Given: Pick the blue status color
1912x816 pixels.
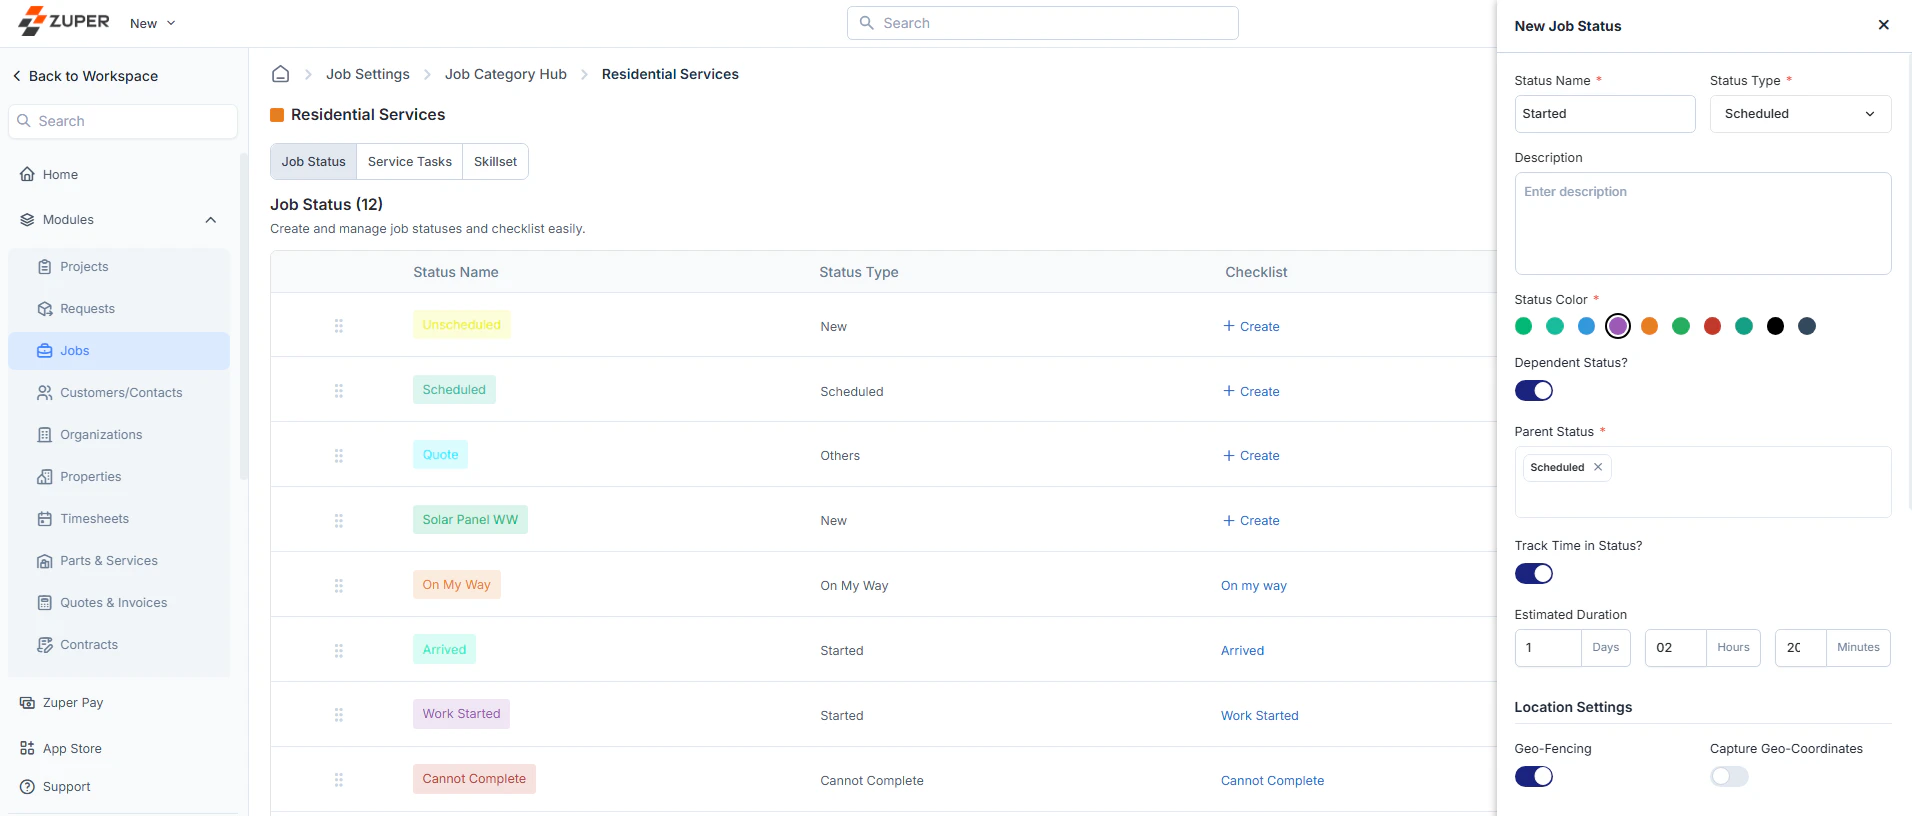Looking at the screenshot, I should 1586,326.
